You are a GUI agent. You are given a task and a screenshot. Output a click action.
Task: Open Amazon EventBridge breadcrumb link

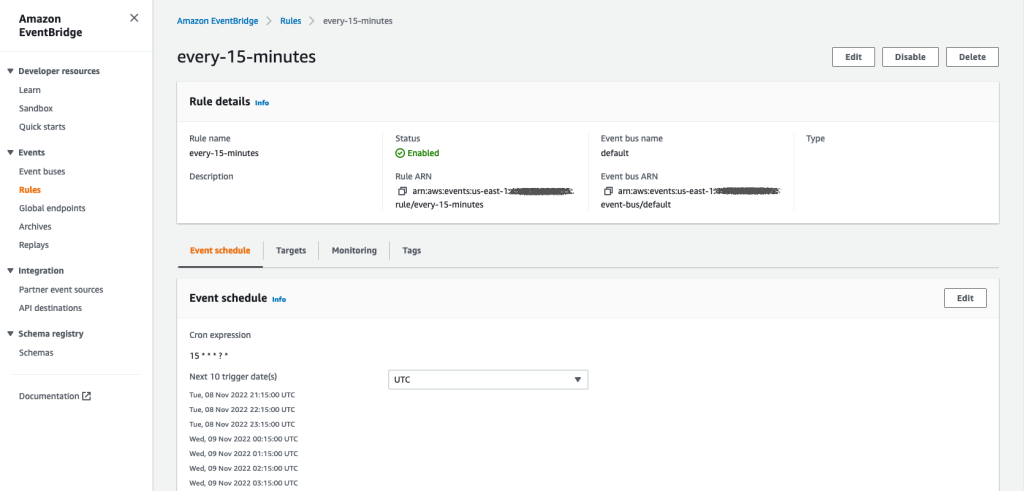coord(217,21)
